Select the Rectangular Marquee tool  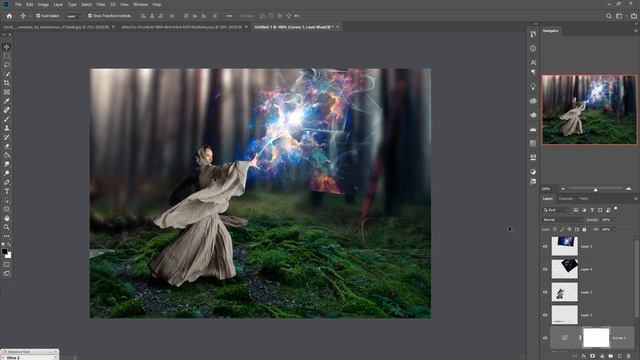click(7, 56)
